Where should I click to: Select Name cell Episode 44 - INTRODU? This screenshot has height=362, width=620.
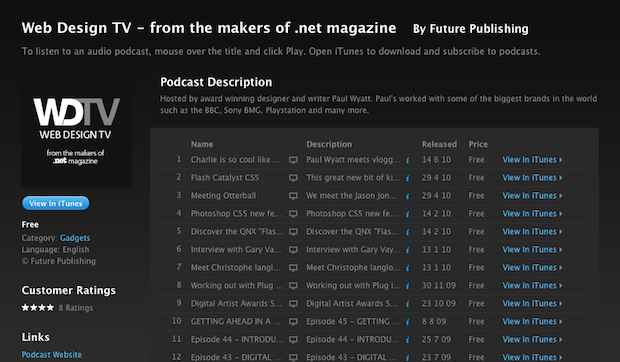237,339
